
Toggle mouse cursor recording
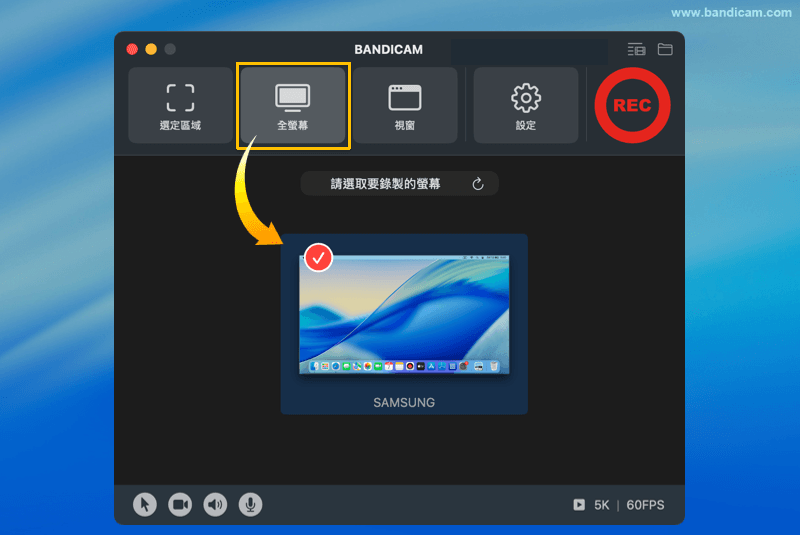coord(145,504)
